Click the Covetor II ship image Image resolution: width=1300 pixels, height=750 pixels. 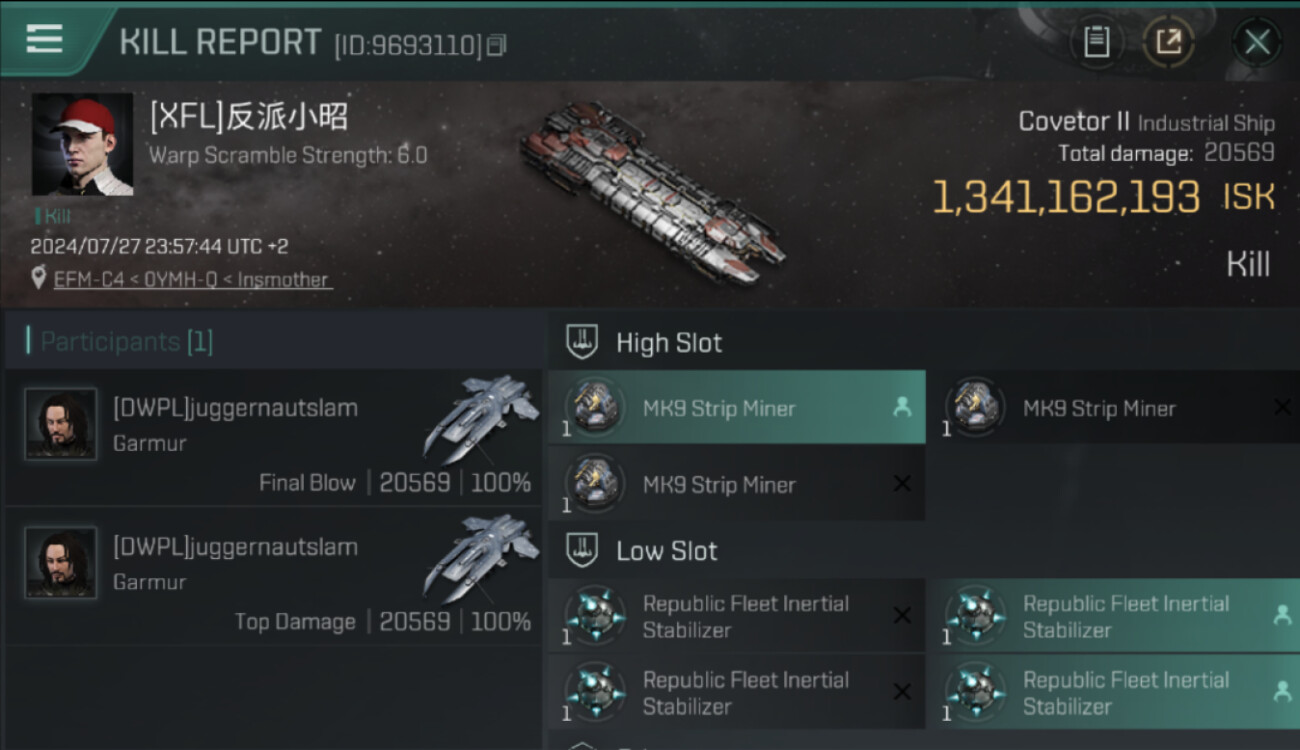coord(650,190)
